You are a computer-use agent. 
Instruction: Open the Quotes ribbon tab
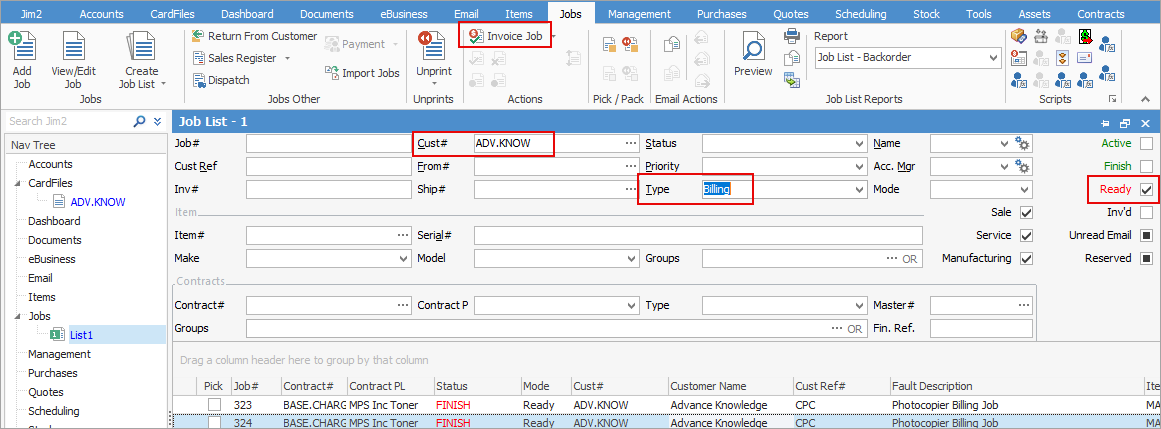791,14
